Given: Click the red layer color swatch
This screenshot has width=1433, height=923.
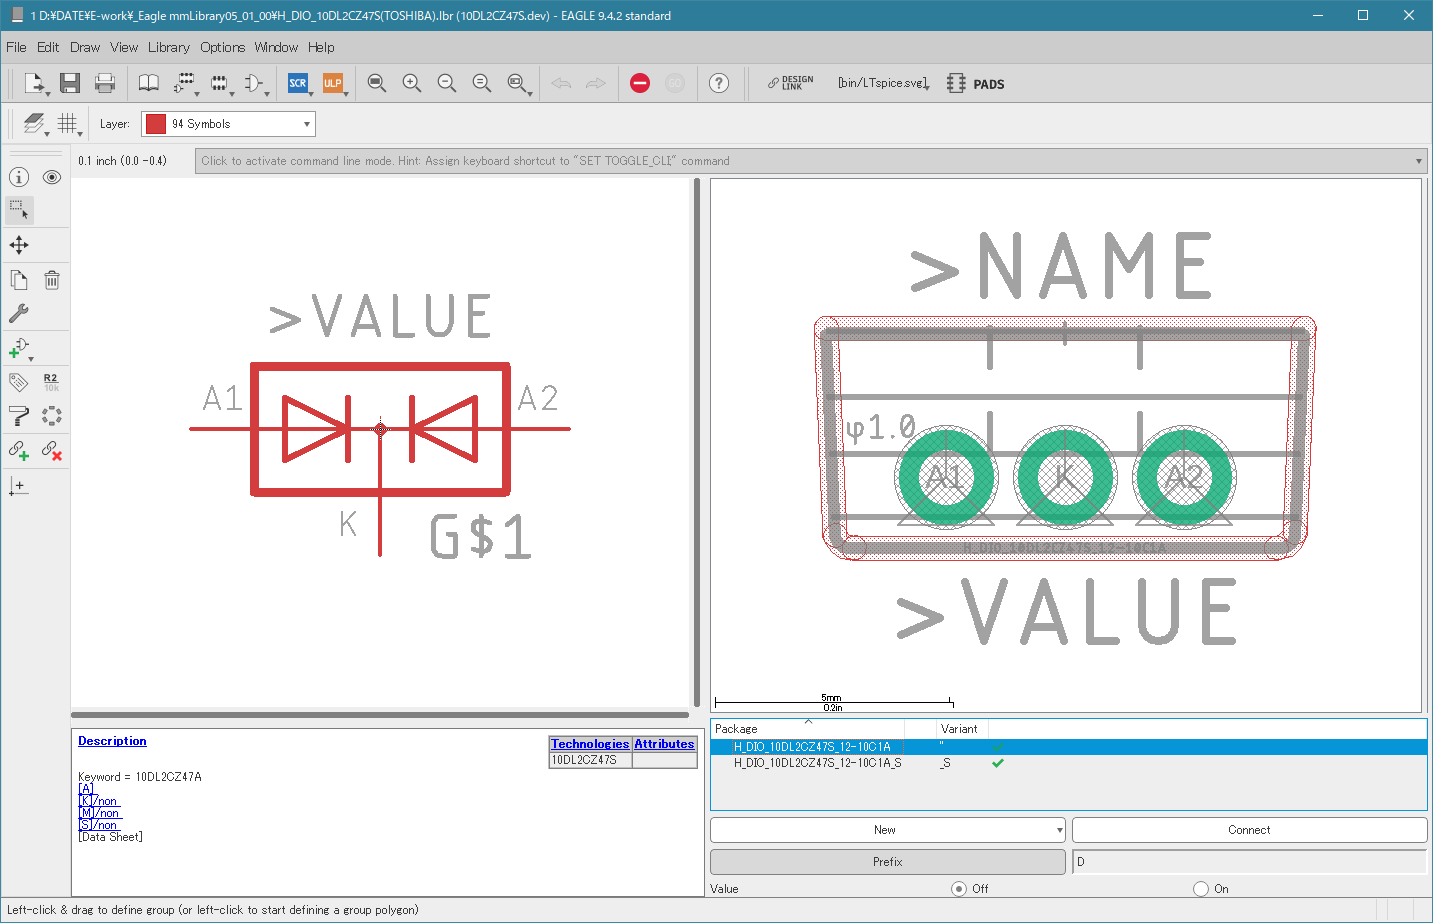Looking at the screenshot, I should [x=156, y=124].
